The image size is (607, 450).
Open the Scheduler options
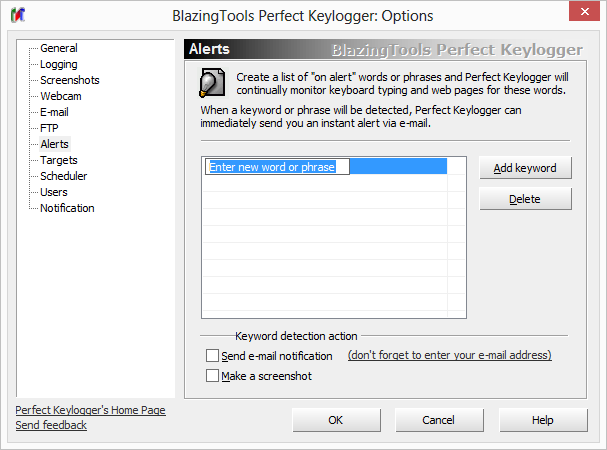[63, 176]
